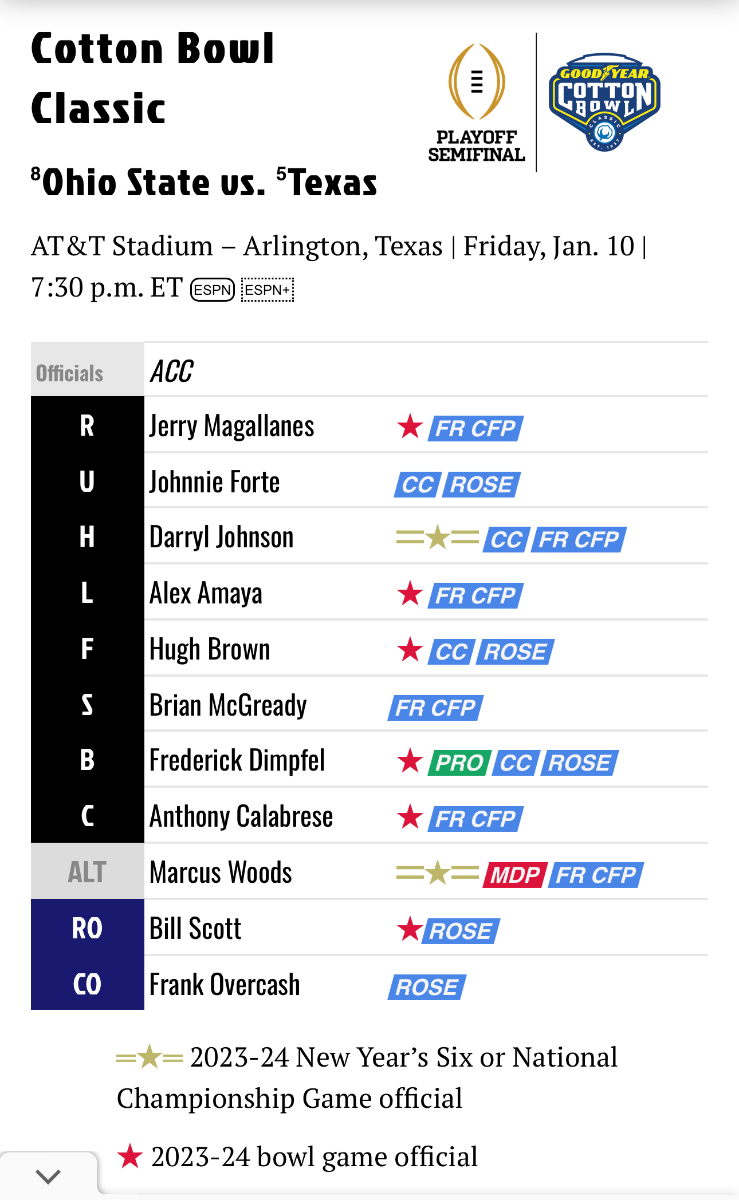739x1200 pixels.
Task: Click gold star icon beside Marcus Woods
Action: click(x=437, y=875)
